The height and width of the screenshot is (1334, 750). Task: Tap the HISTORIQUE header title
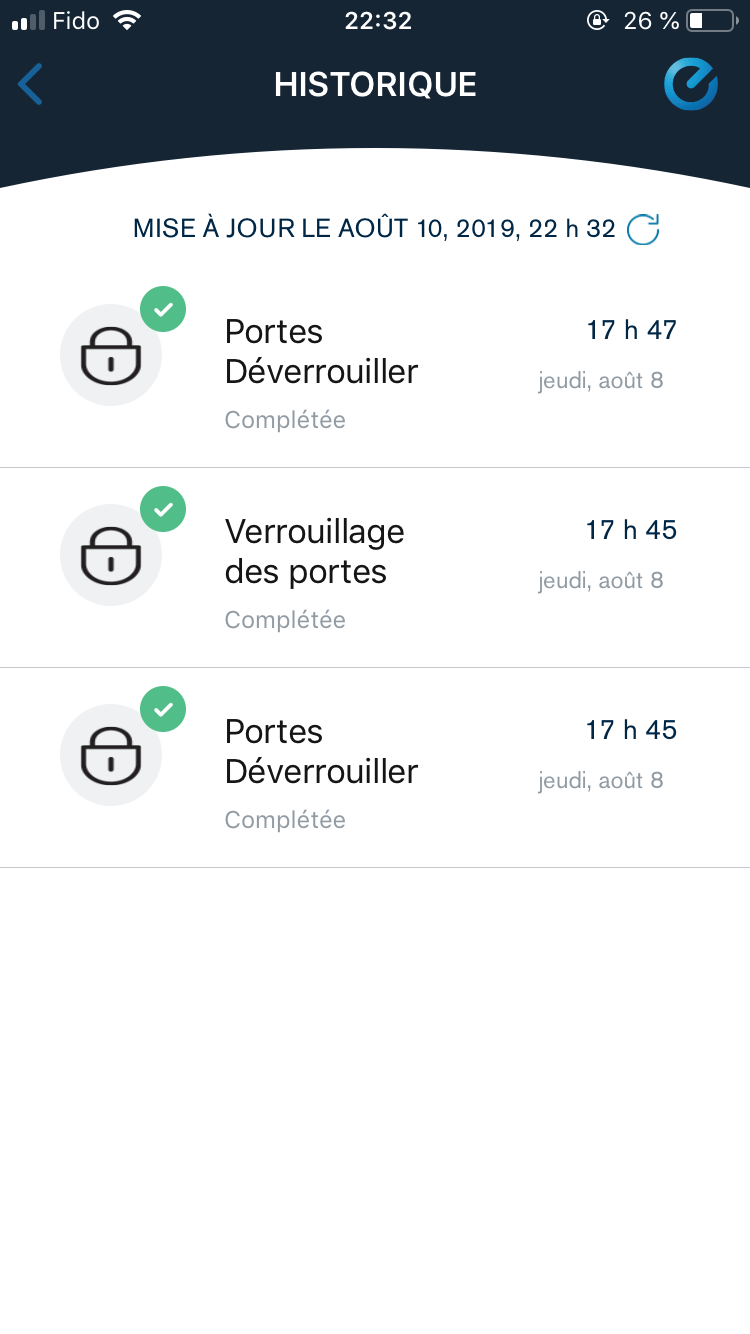tap(375, 85)
